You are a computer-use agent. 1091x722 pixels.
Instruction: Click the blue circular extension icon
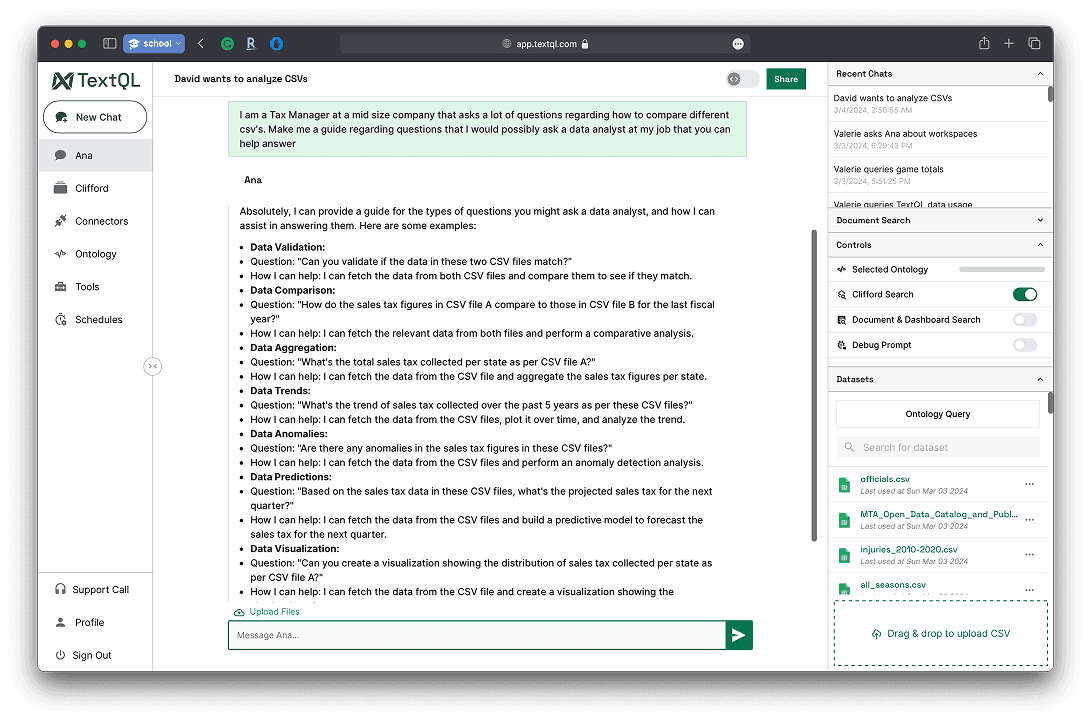[x=276, y=44]
